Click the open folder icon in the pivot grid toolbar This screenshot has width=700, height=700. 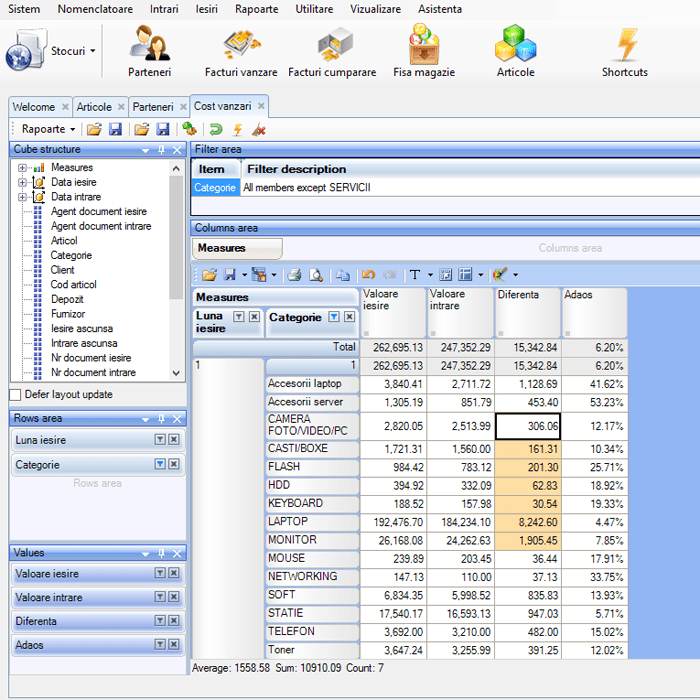point(209,275)
